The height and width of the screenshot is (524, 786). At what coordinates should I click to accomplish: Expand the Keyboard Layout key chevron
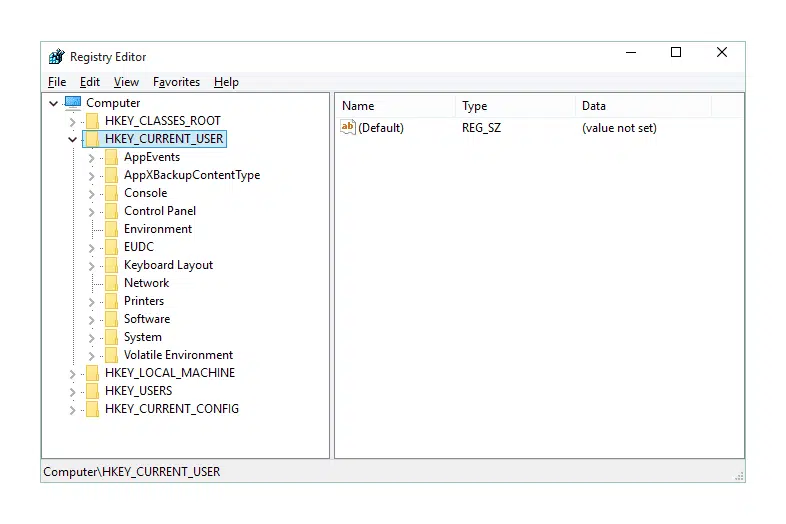91,266
